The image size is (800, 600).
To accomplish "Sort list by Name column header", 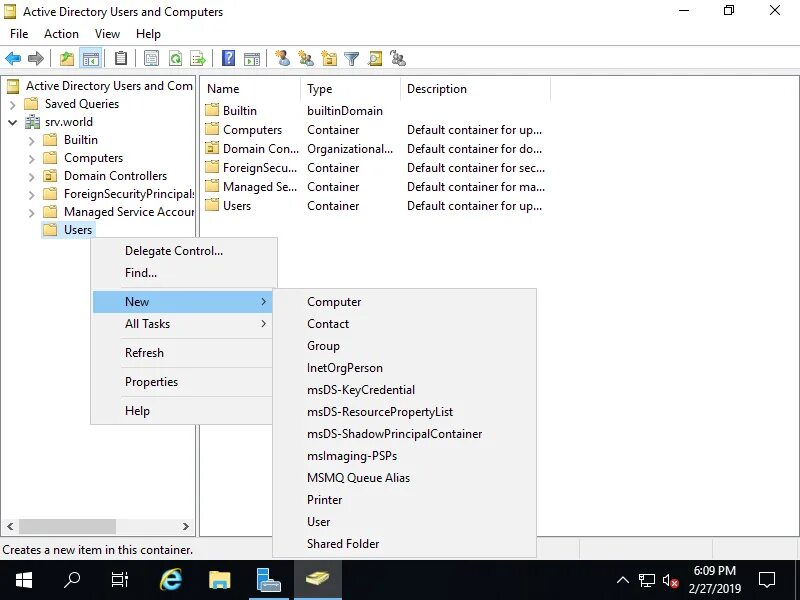I will (251, 89).
